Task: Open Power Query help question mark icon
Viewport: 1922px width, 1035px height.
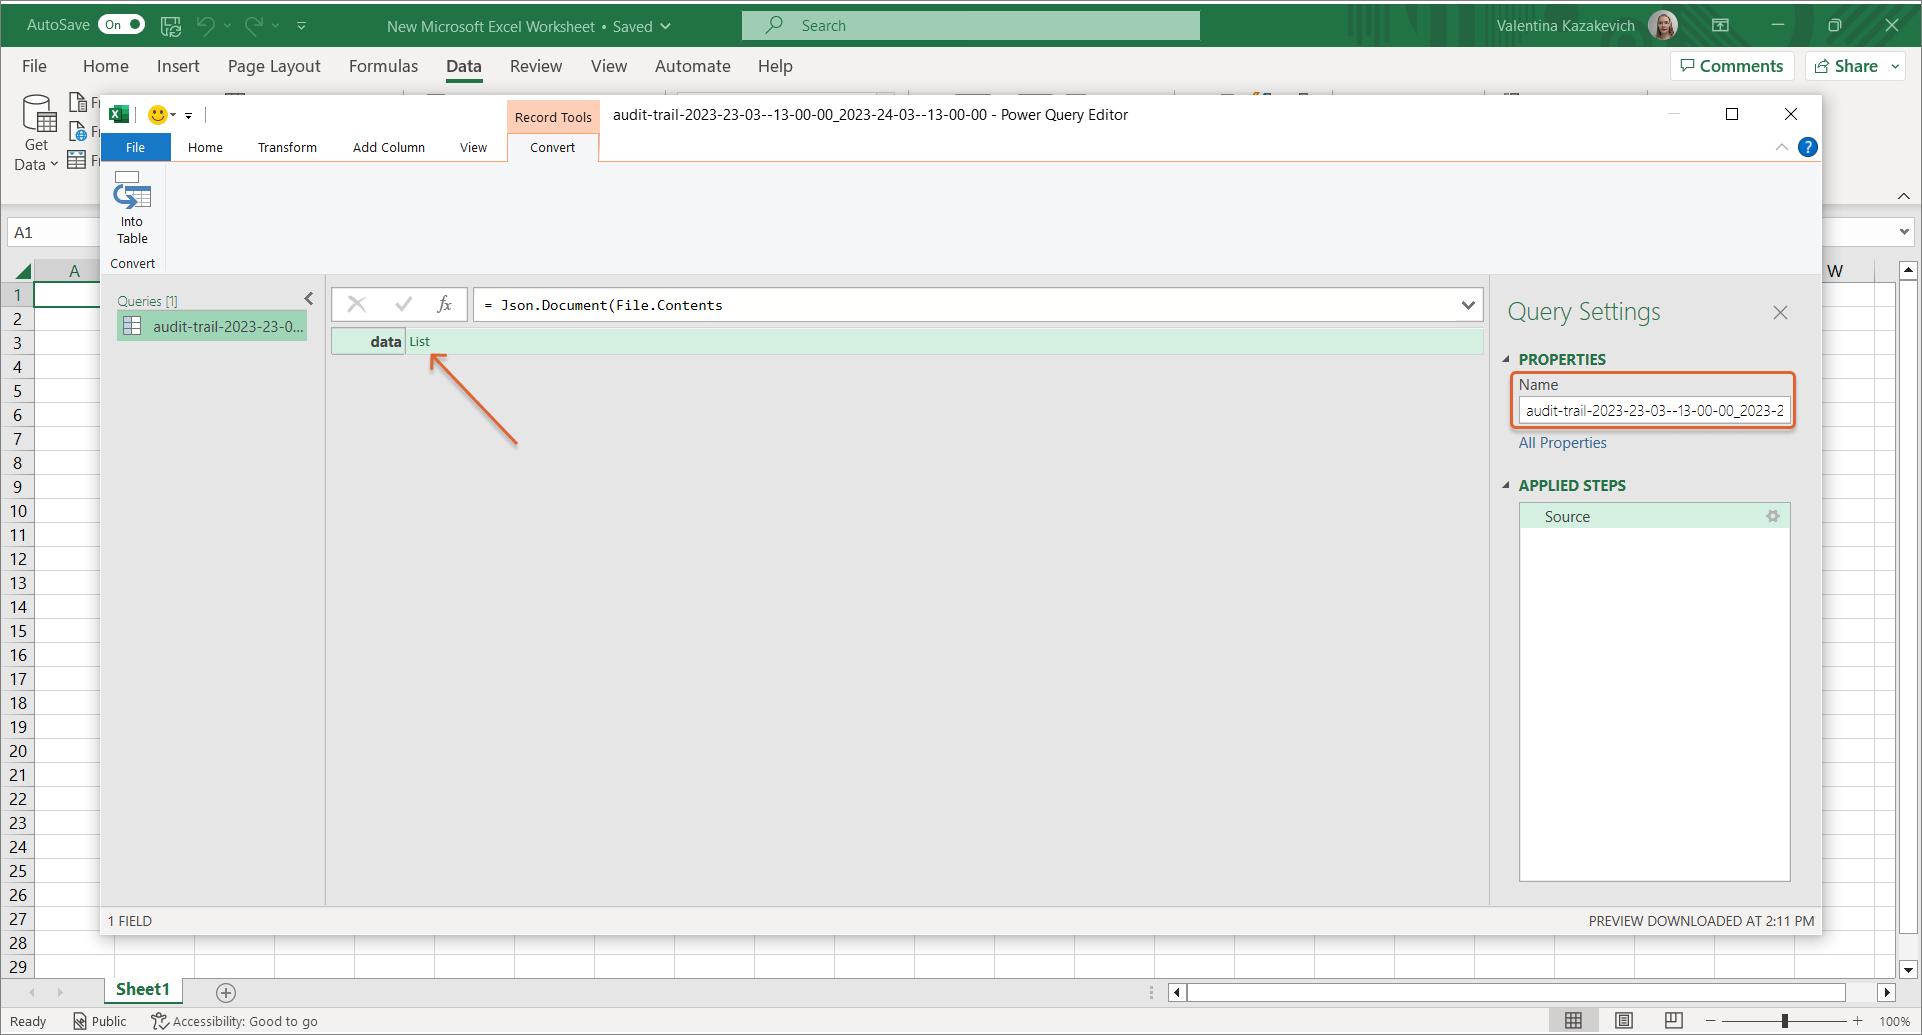Action: (x=1807, y=147)
